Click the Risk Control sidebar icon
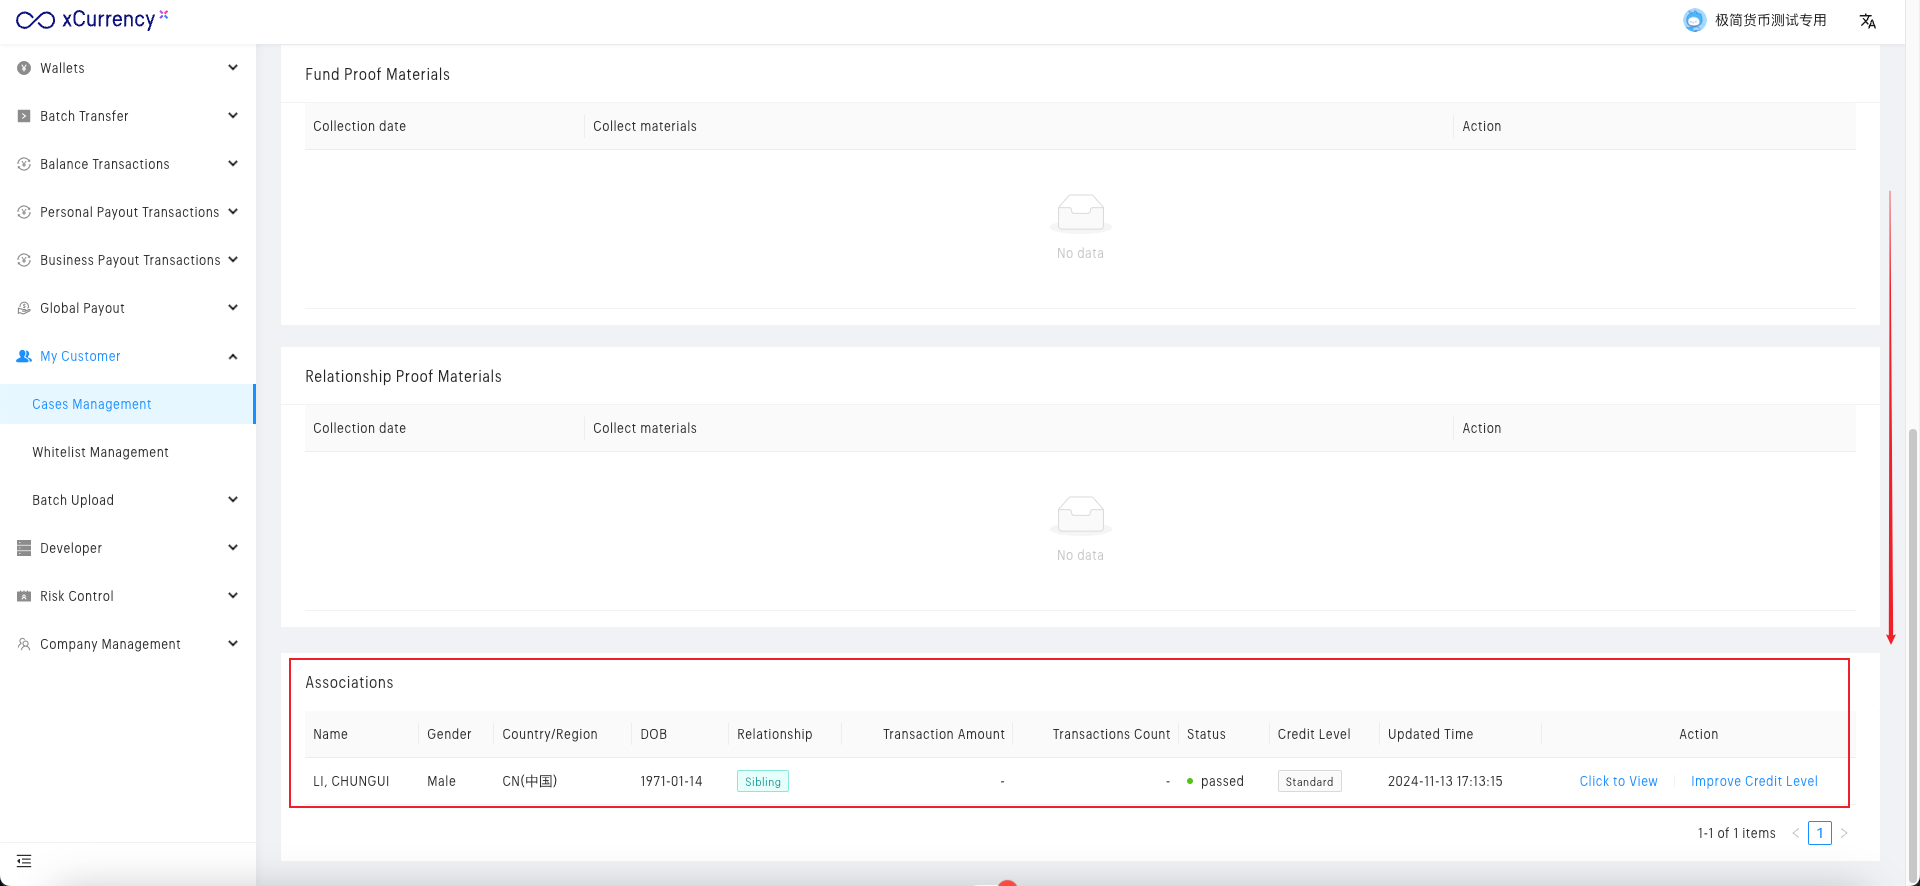Screen dimensions: 1920x886 pos(24,596)
